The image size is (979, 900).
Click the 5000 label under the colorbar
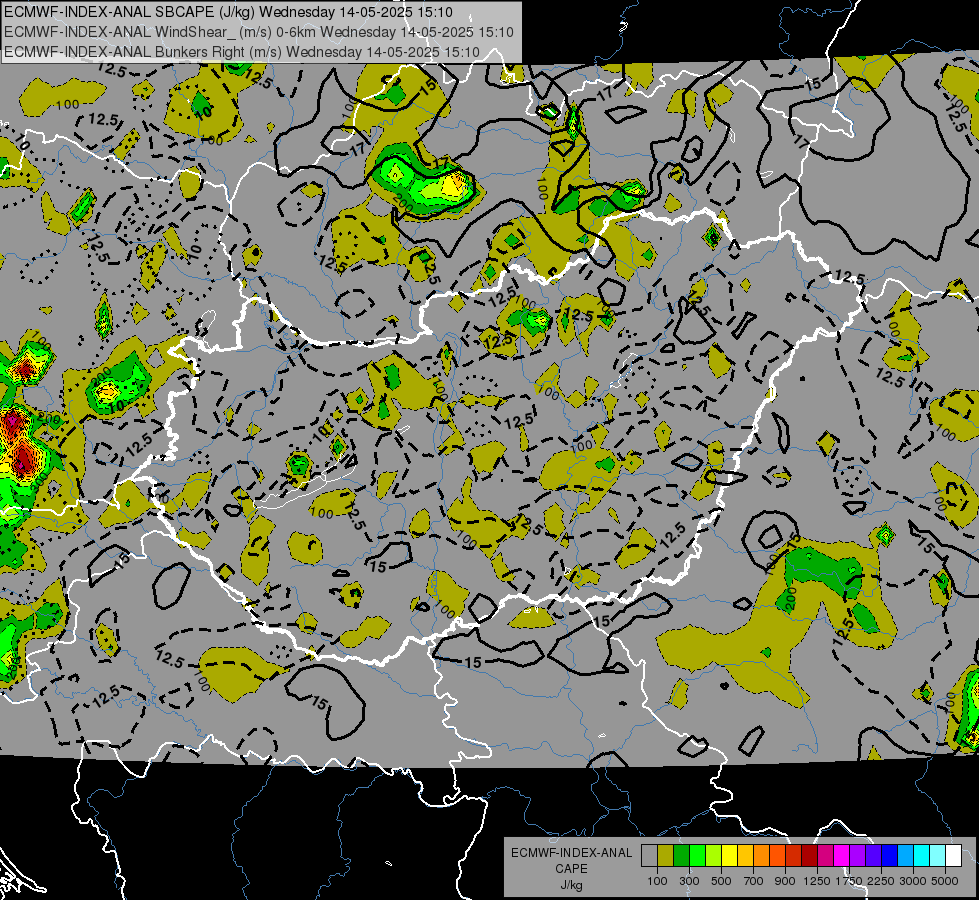(x=945, y=881)
